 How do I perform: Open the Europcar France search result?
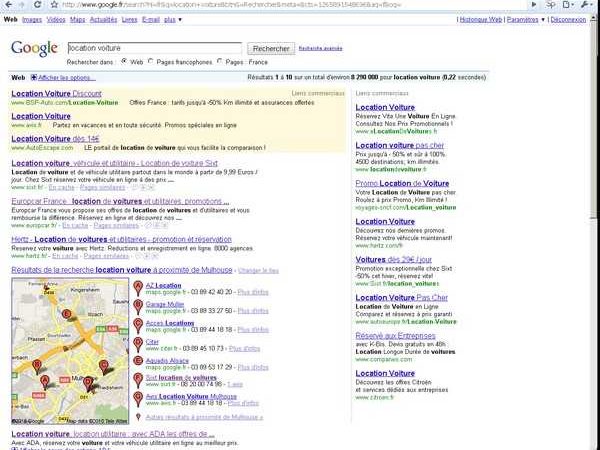click(x=40, y=201)
